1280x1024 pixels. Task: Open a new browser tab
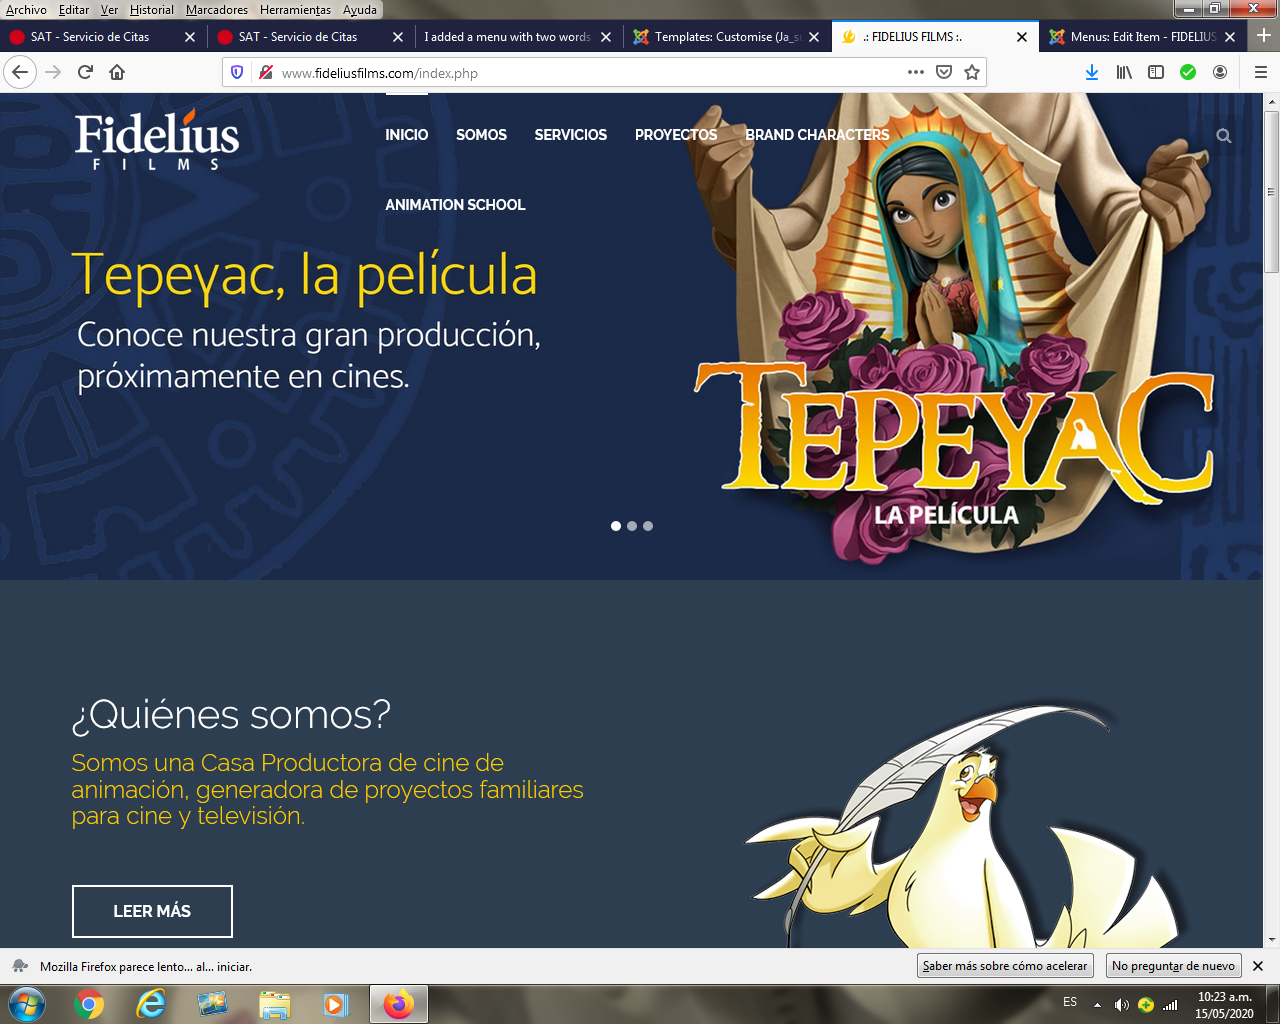pos(1263,36)
